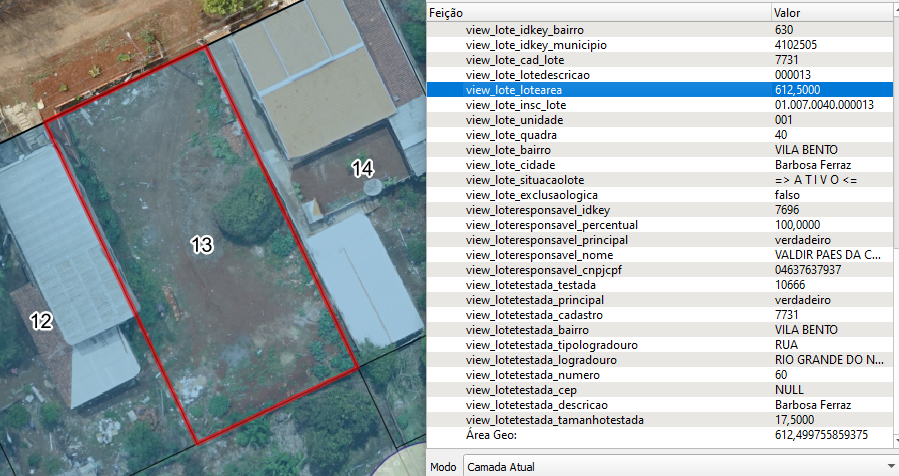Select the view_loteresponsavel_idkey row
The image size is (899, 476).
[660, 210]
